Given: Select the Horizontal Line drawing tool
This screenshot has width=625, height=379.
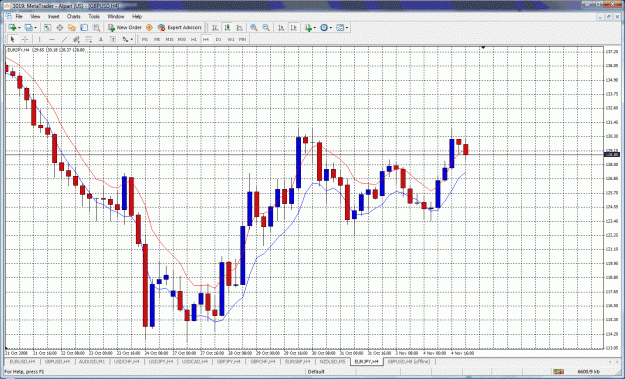Looking at the screenshot, I should click(52, 39).
